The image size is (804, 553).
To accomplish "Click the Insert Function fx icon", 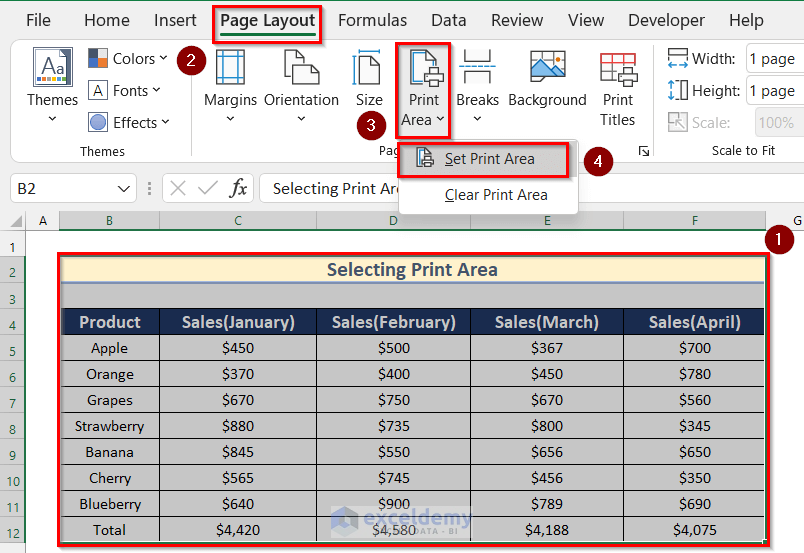I will [238, 188].
